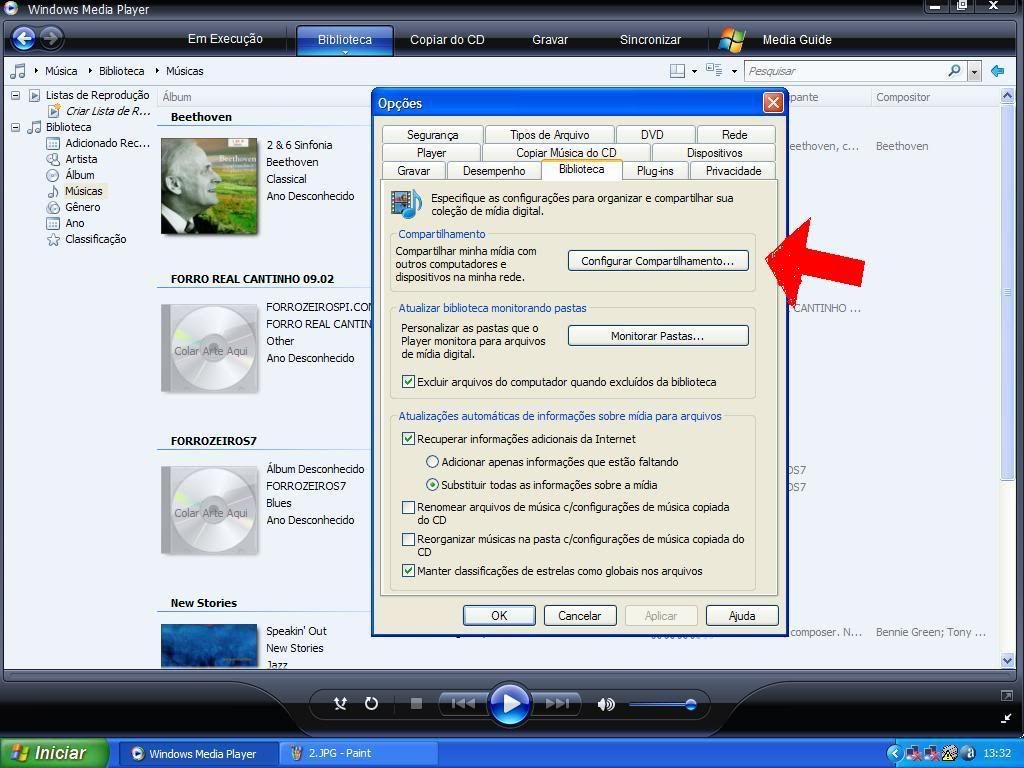Switch to compact mode icon
Image resolution: width=1024 pixels, height=768 pixels.
pyautogui.click(x=1006, y=718)
